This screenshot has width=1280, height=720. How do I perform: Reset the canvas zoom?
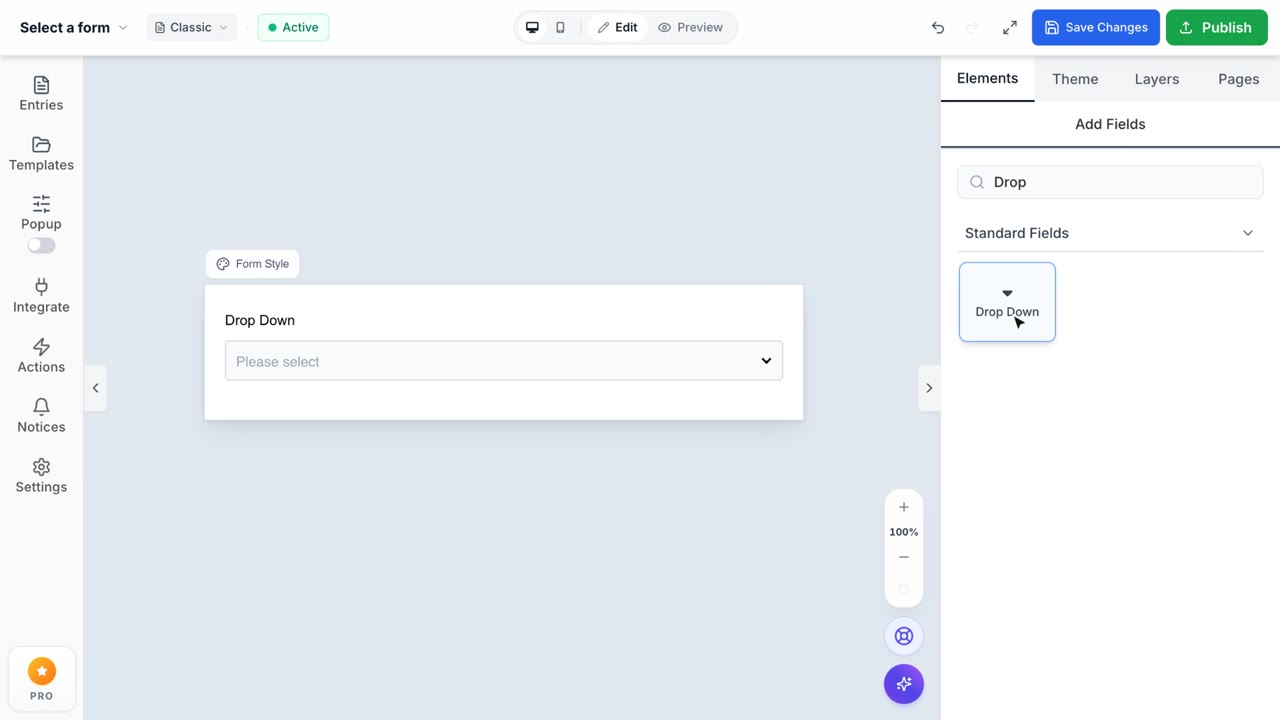[904, 589]
